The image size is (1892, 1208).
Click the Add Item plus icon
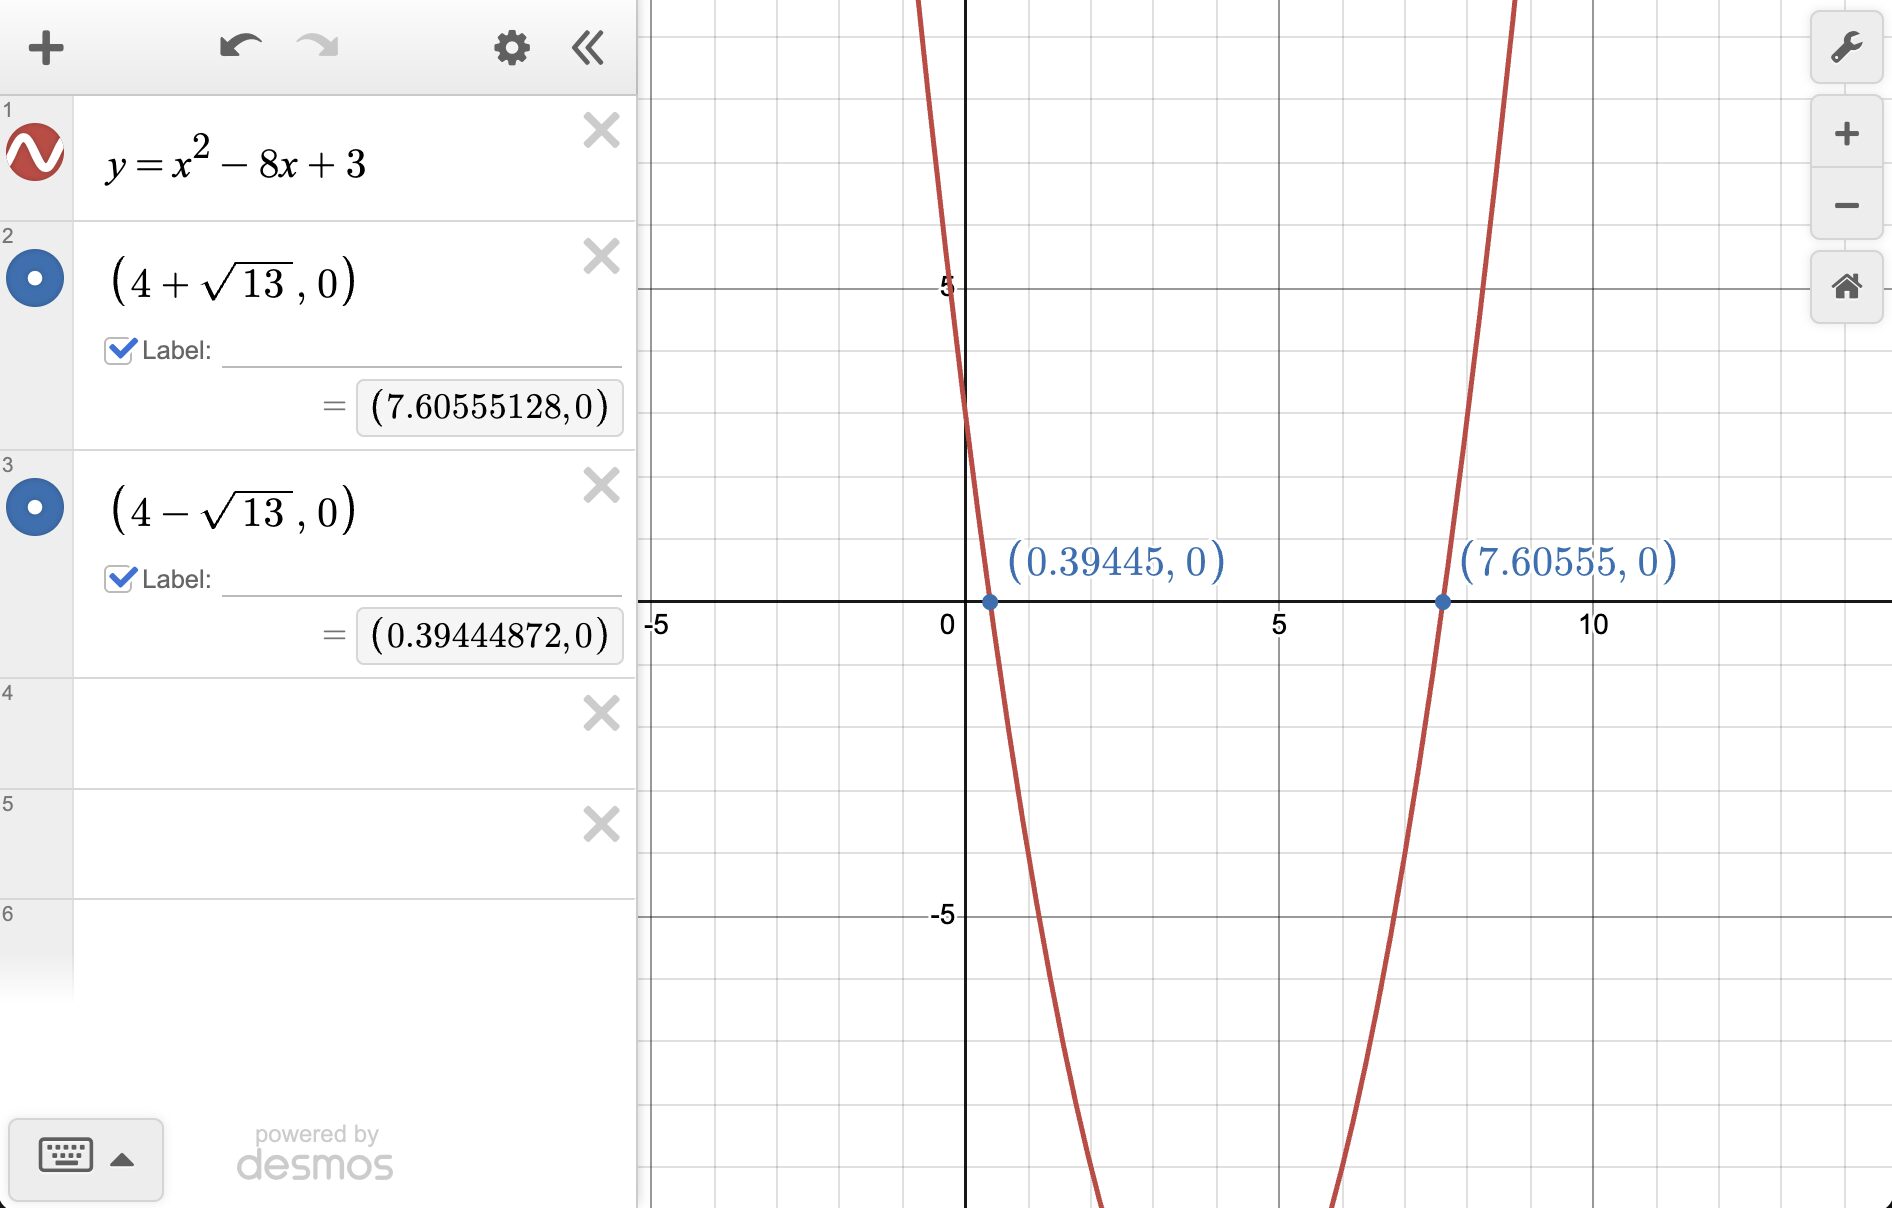[46, 48]
